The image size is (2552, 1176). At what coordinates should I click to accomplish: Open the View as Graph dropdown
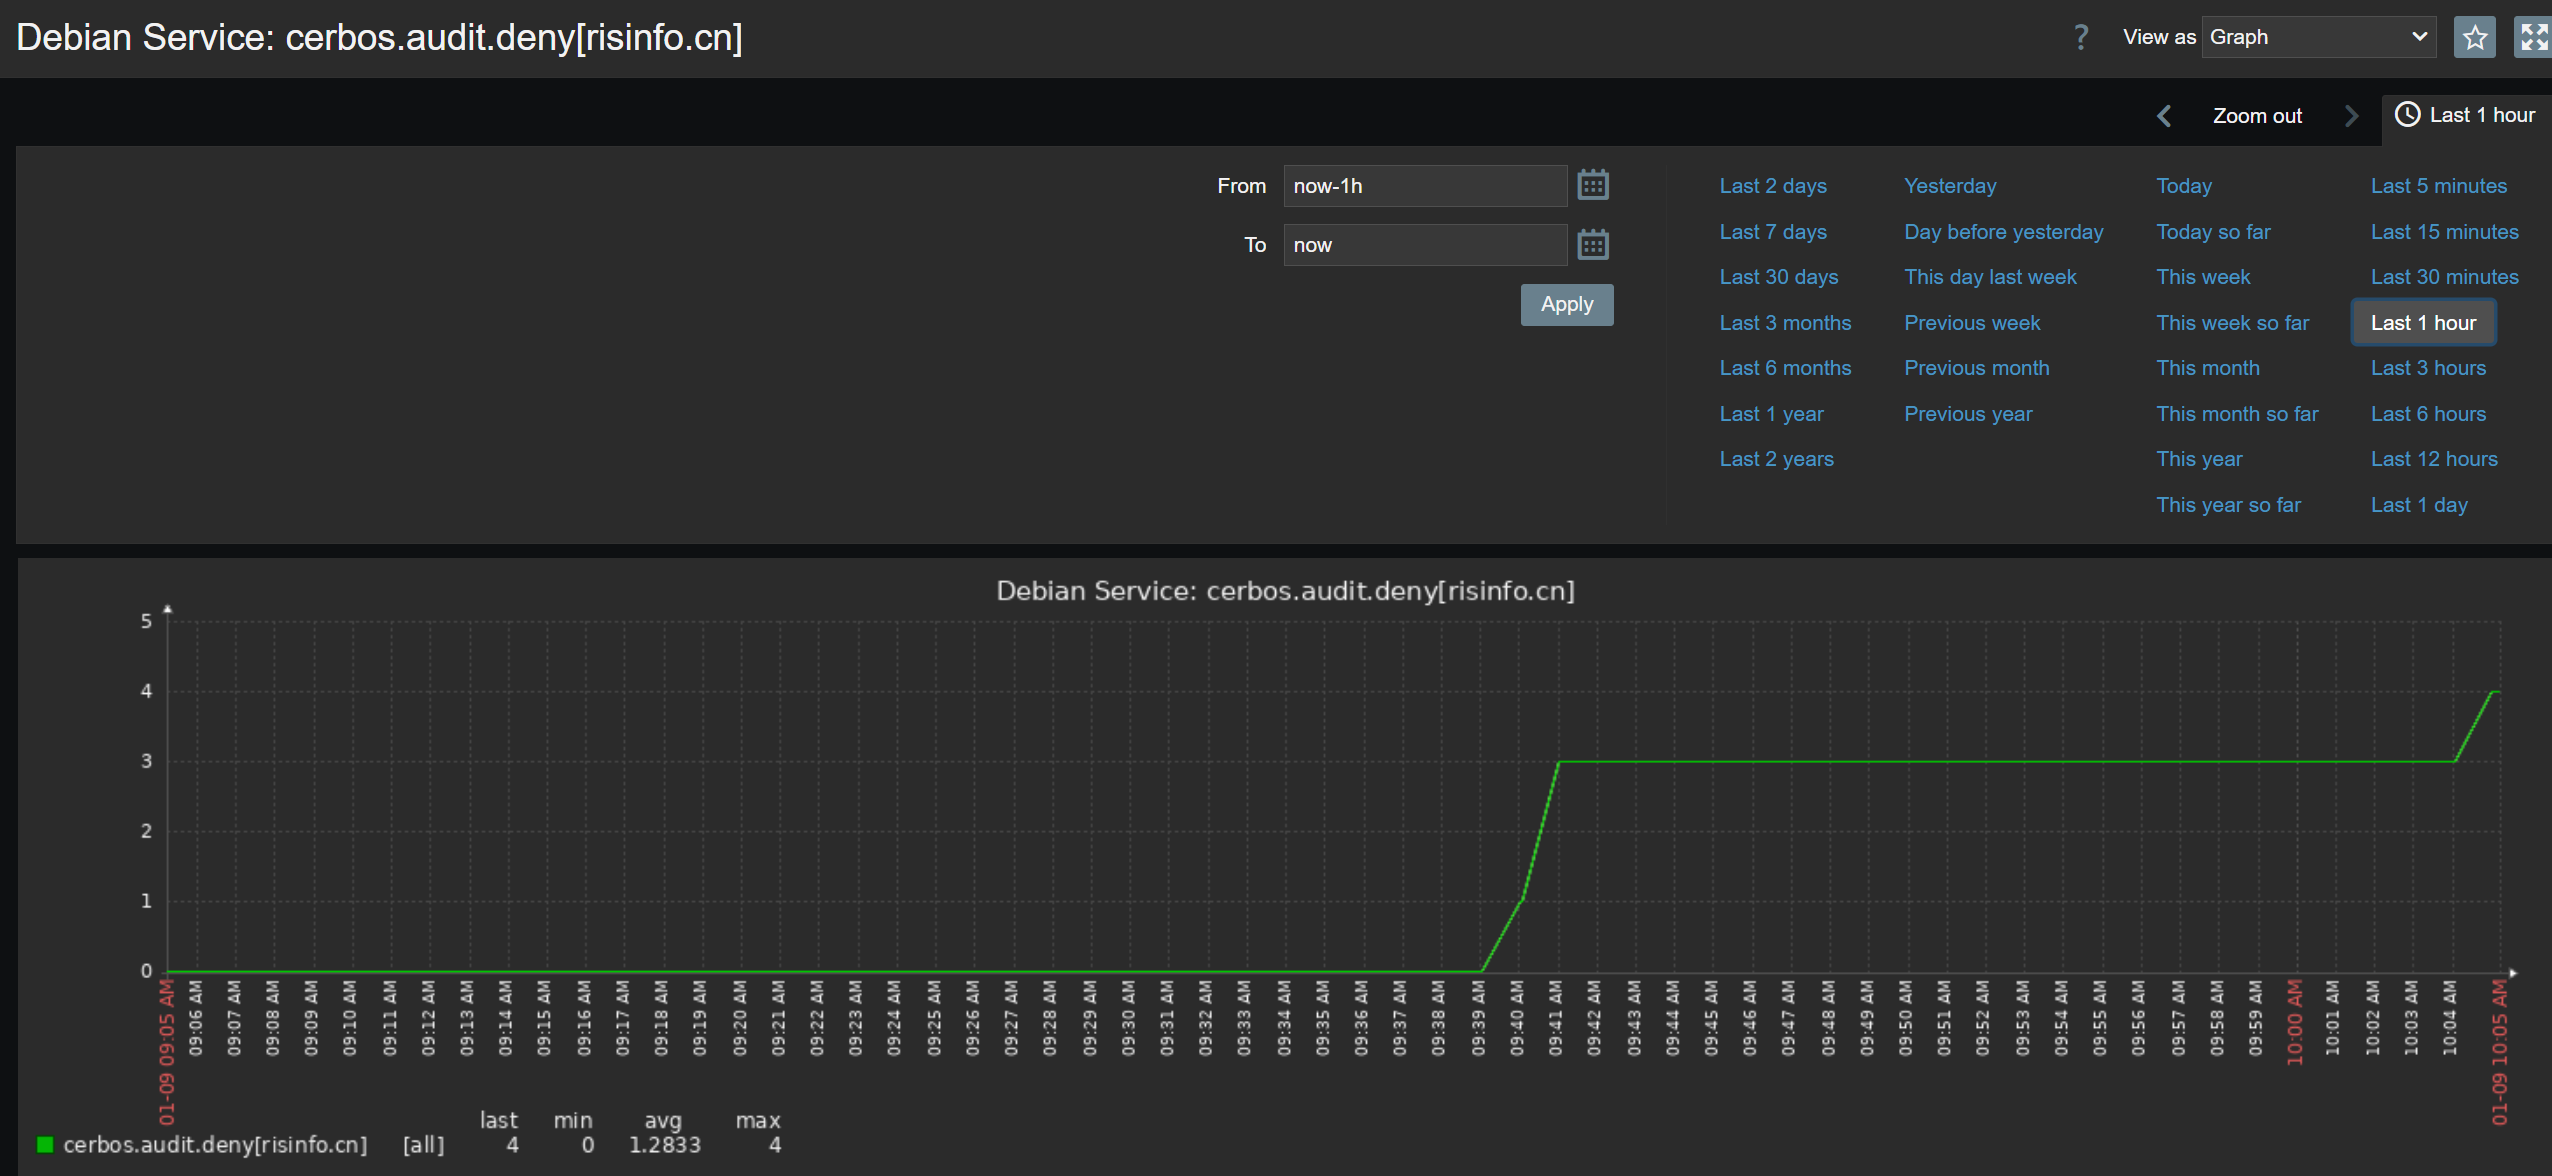[2318, 38]
